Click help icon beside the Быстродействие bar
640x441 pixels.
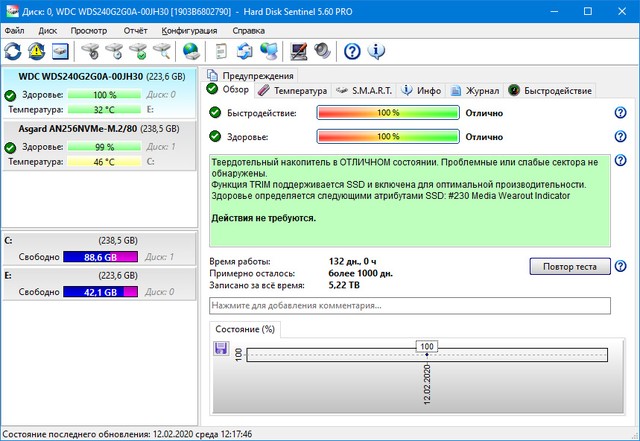[x=620, y=112]
